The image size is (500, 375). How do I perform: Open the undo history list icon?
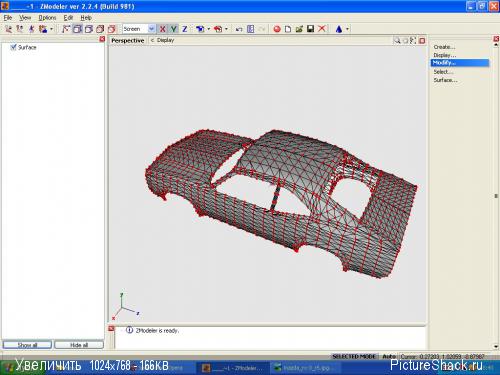[x=251, y=29]
